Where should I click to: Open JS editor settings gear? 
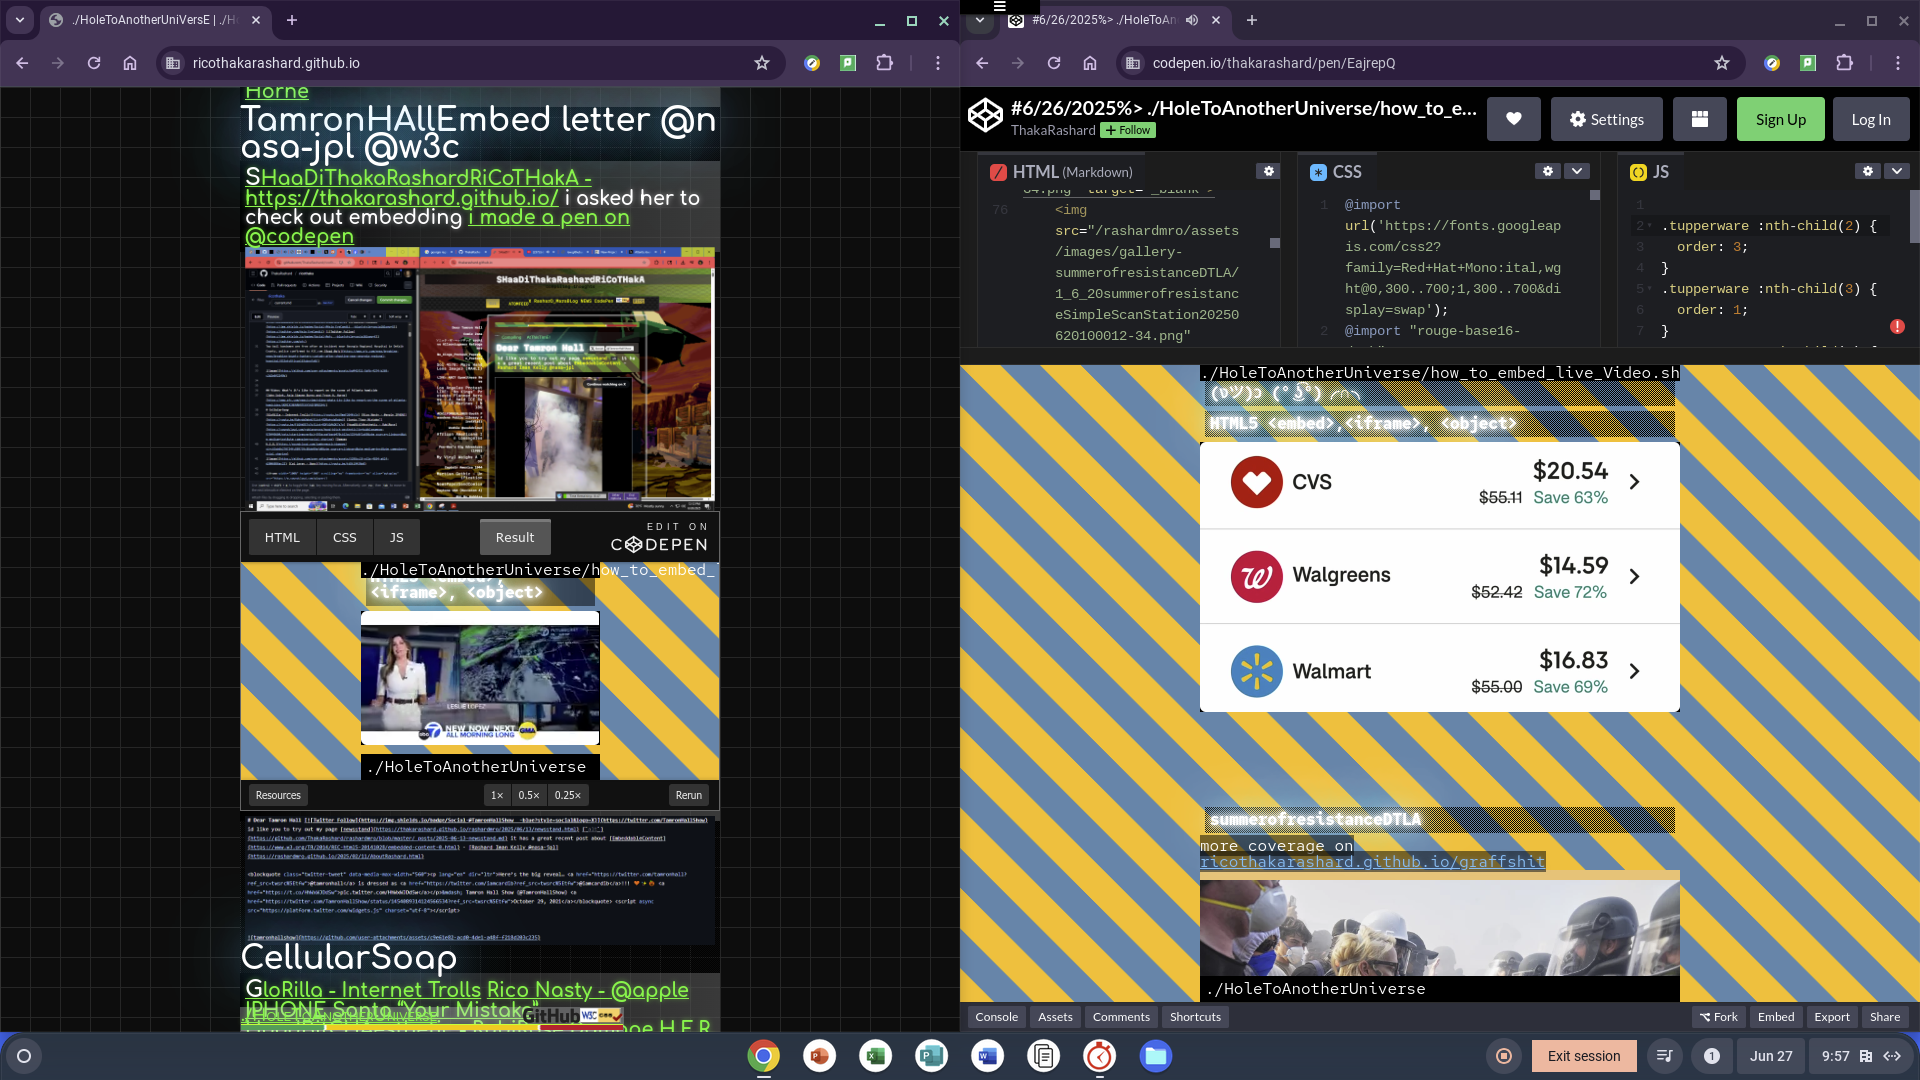1867,171
